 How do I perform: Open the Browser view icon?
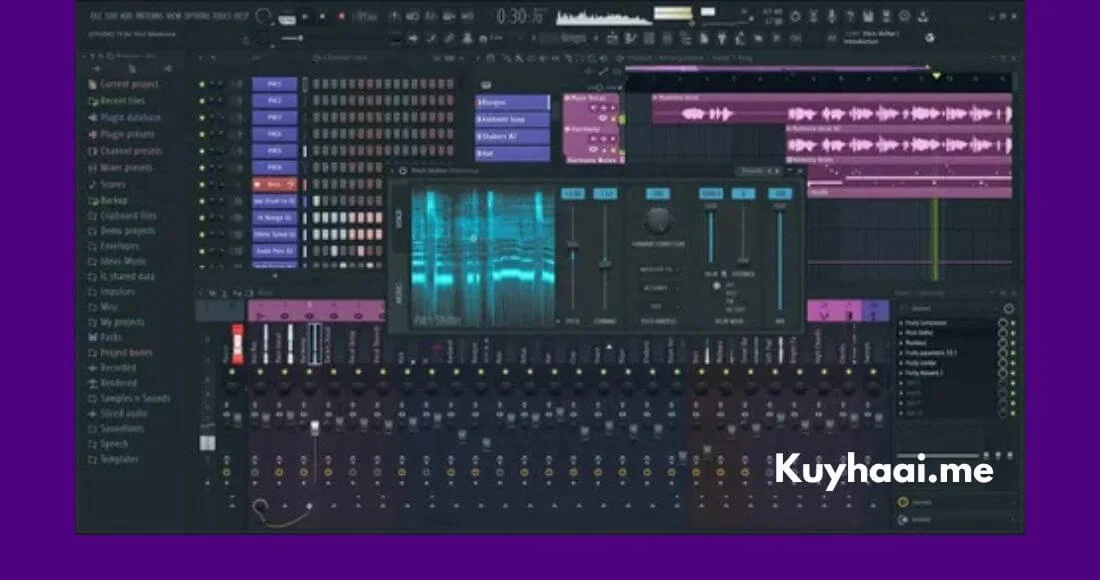pos(685,39)
